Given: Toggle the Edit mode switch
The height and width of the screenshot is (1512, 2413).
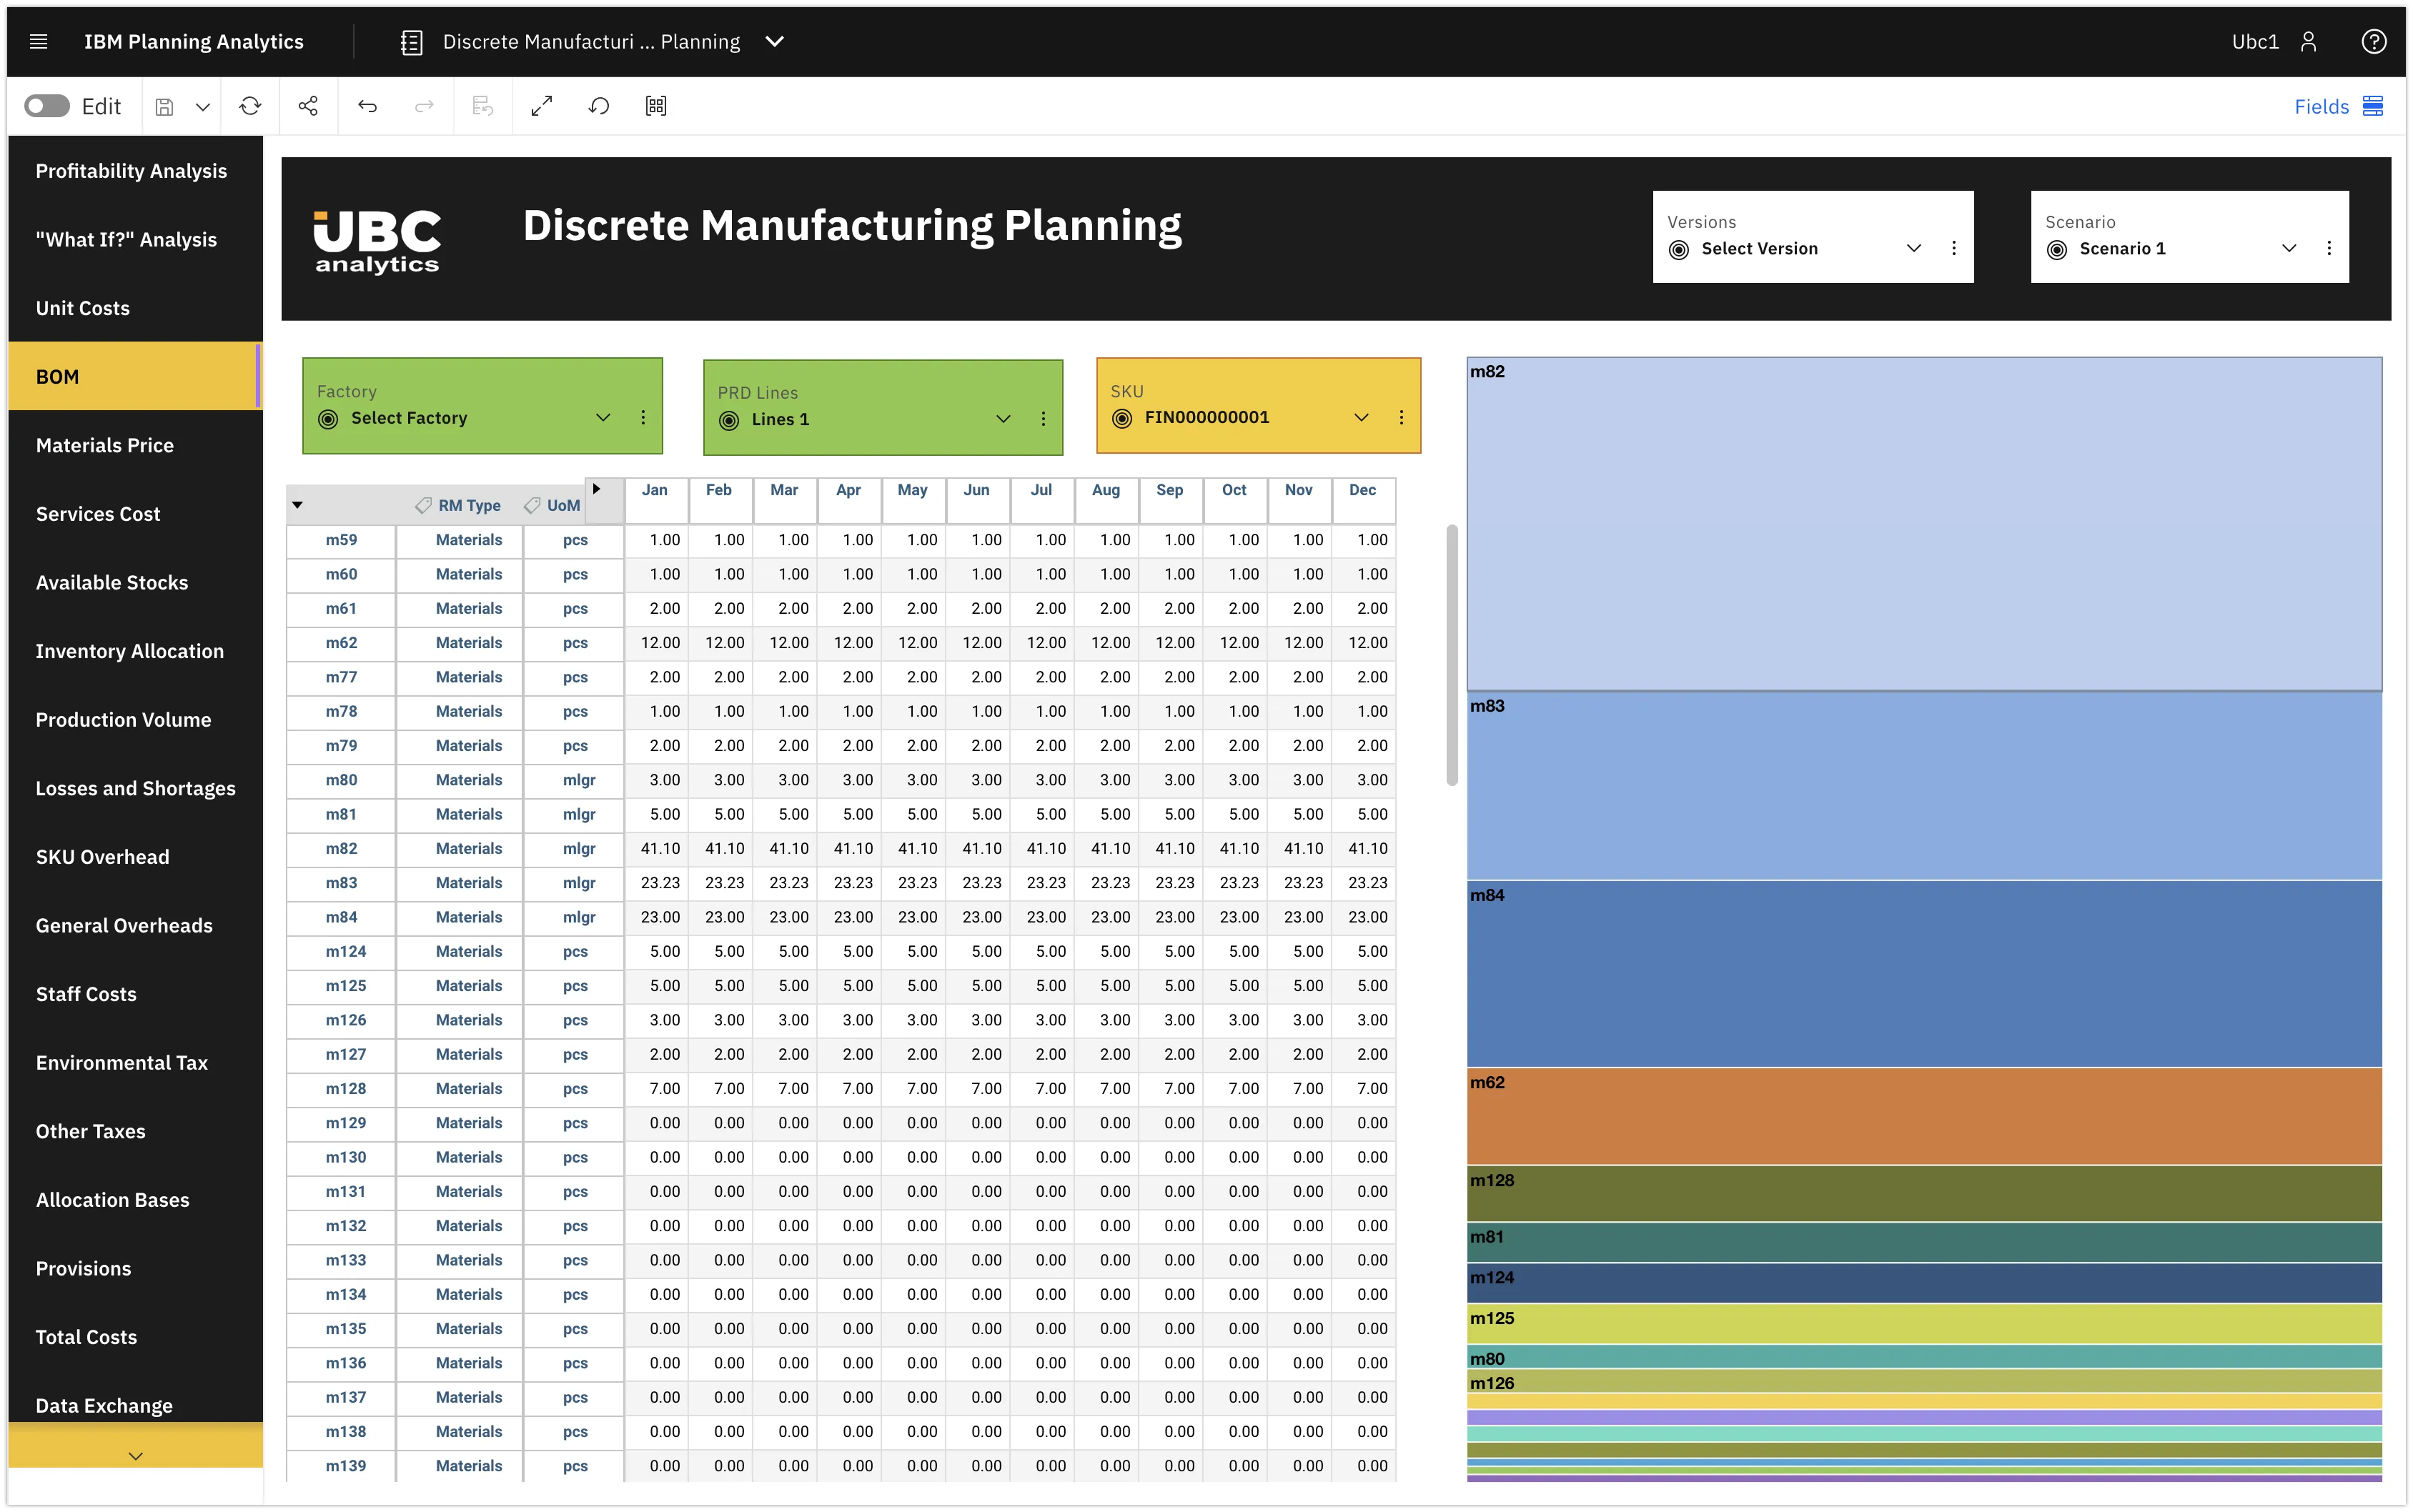Looking at the screenshot, I should [47, 106].
